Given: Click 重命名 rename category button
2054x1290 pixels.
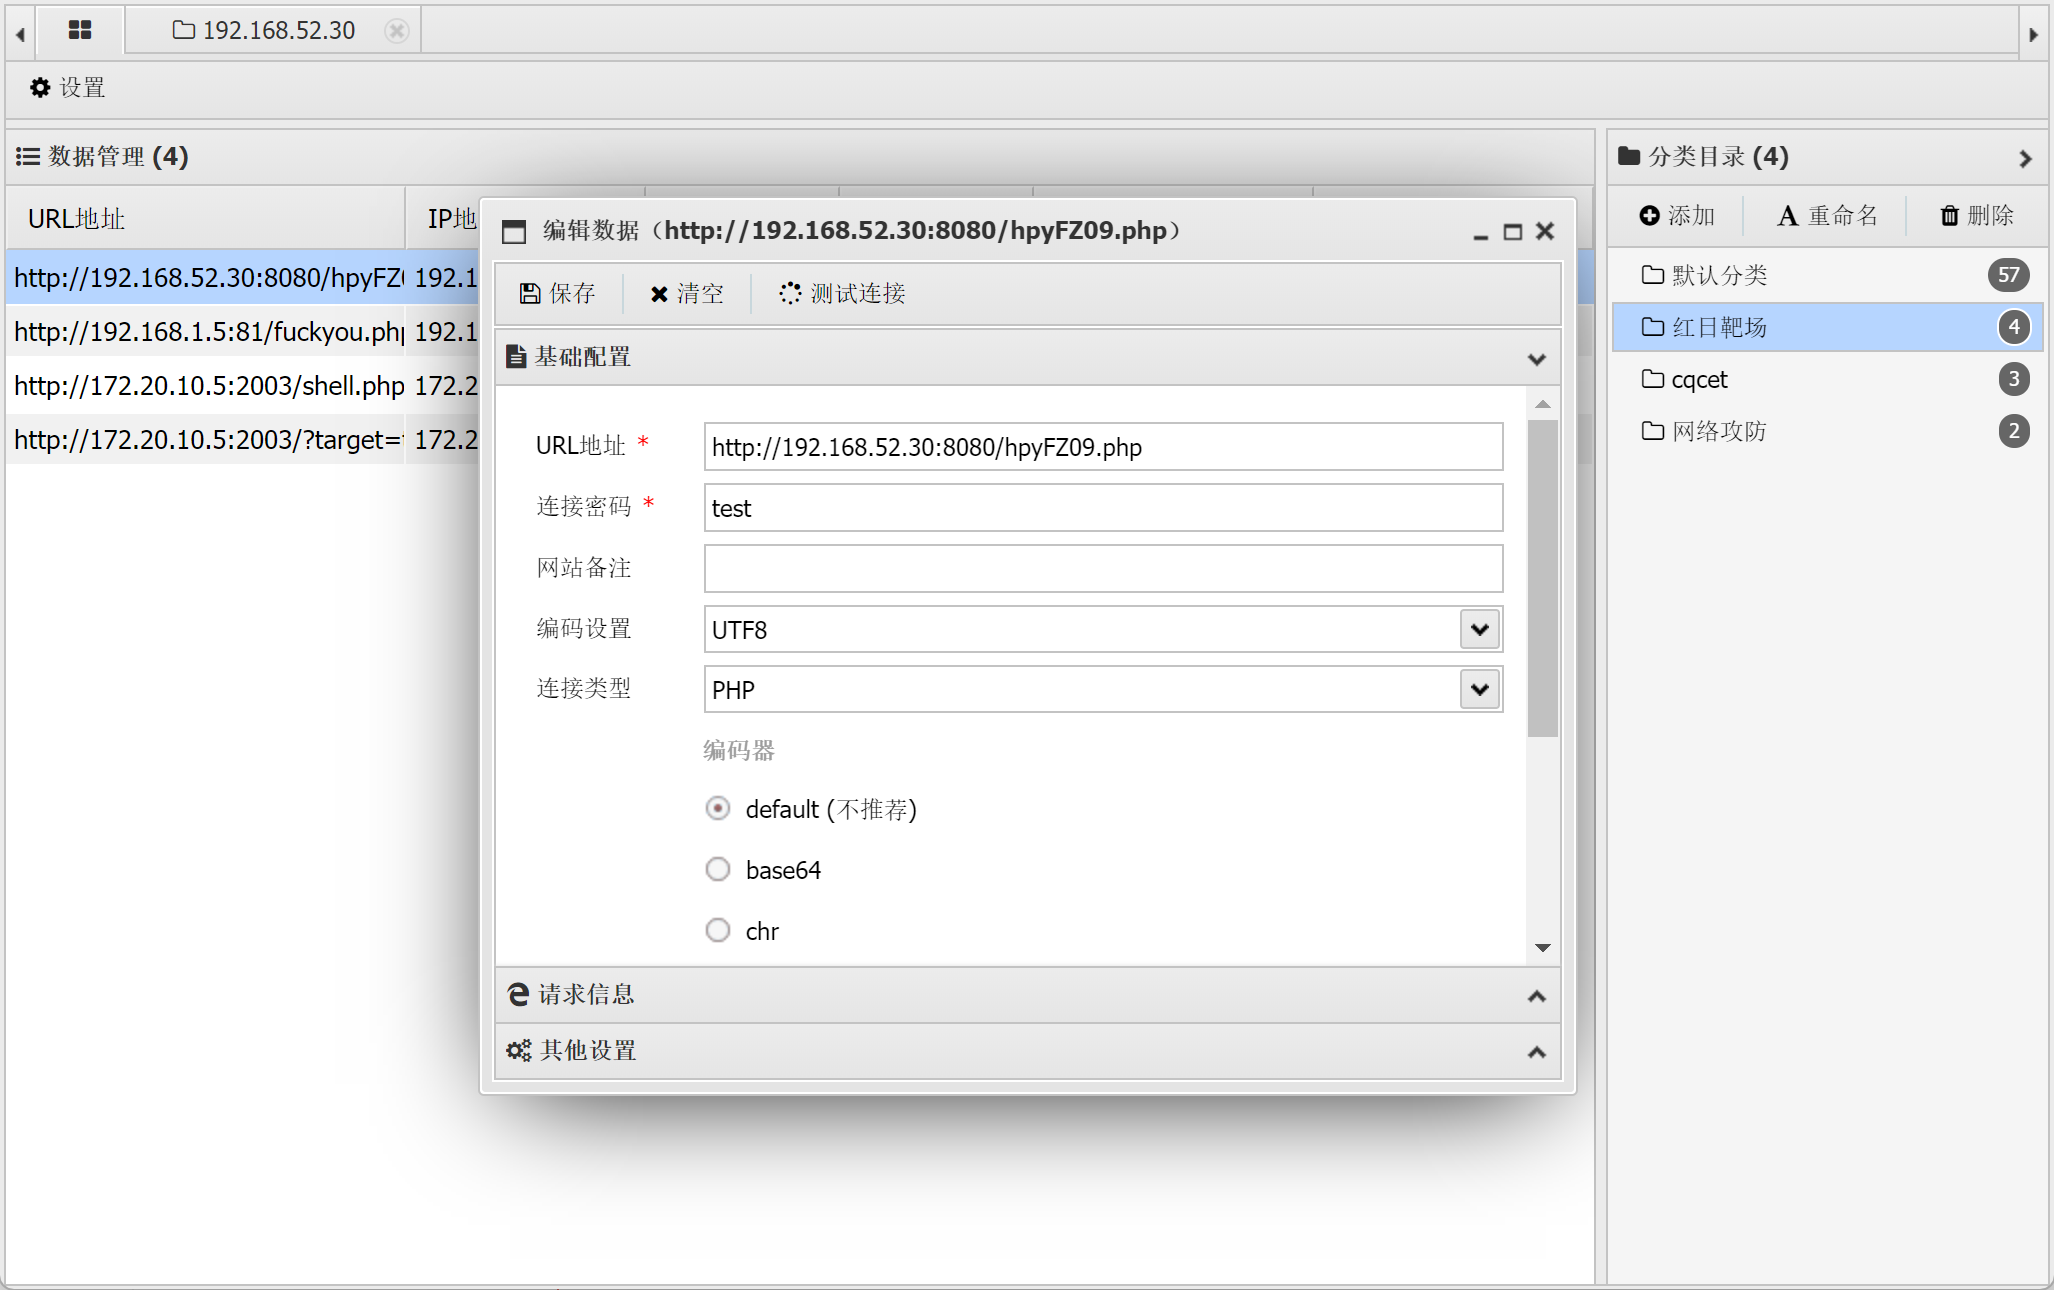Looking at the screenshot, I should tap(1826, 215).
